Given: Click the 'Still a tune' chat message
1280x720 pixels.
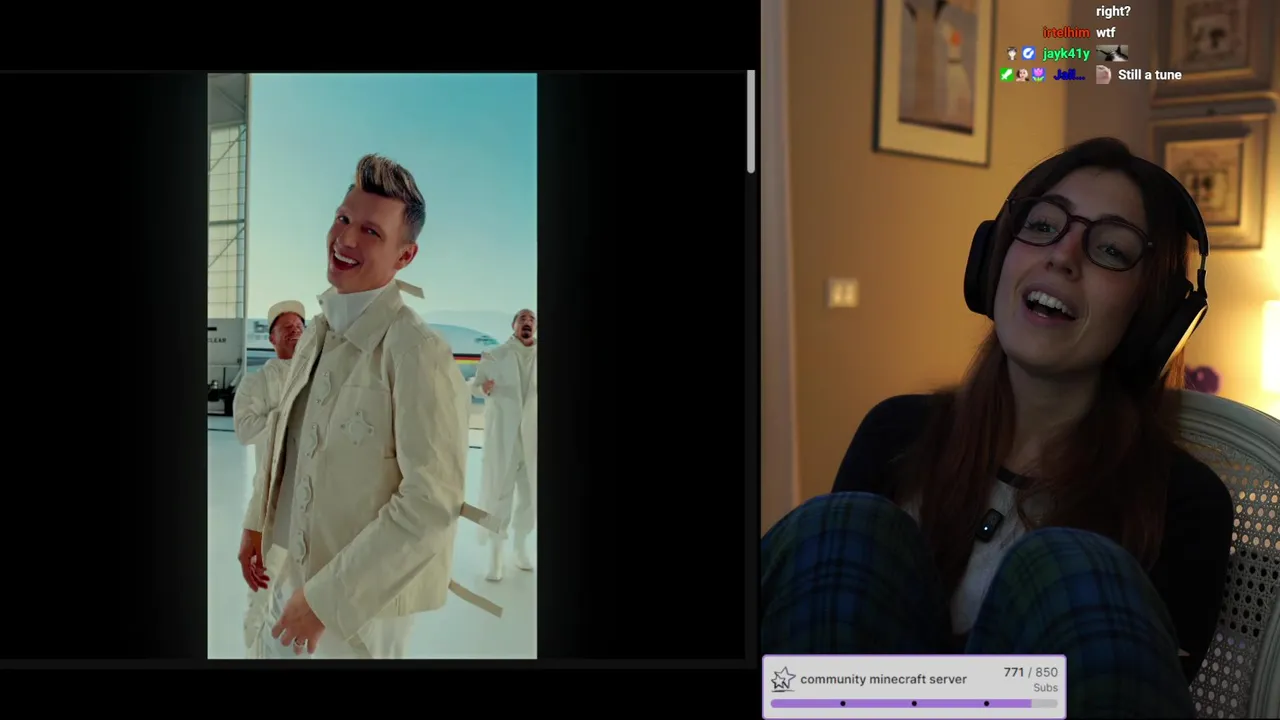Looking at the screenshot, I should tap(1150, 75).
